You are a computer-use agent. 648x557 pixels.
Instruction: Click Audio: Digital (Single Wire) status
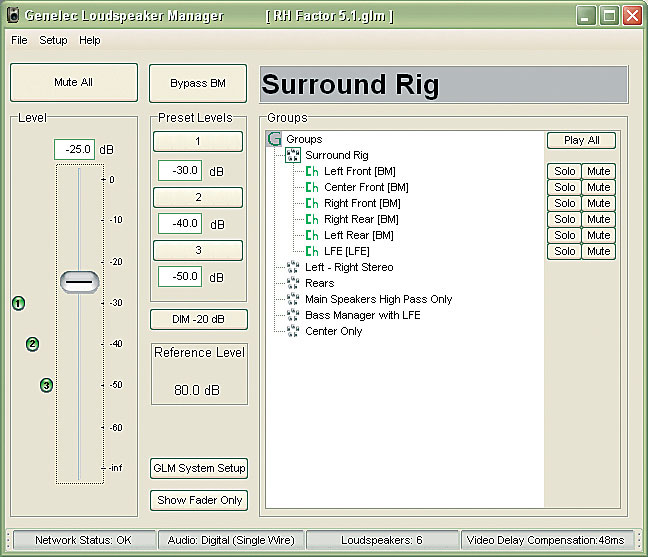(x=231, y=540)
